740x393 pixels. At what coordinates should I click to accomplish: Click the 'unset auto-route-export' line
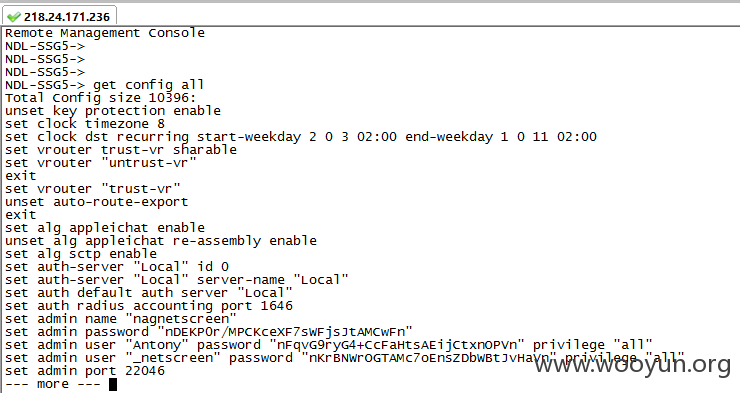97,202
